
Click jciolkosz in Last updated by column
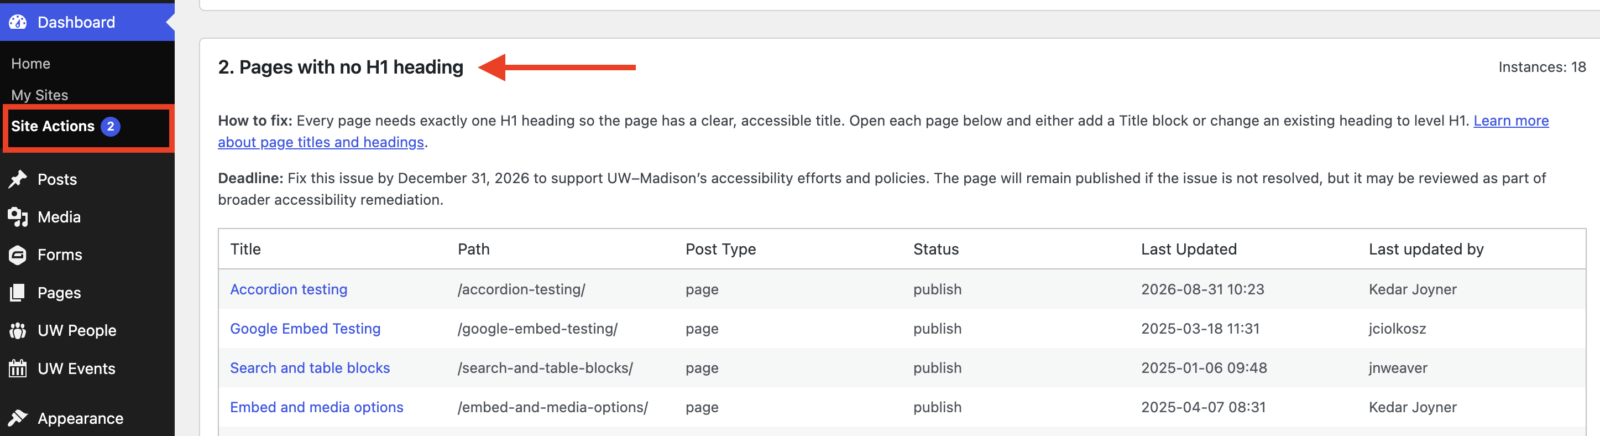coord(1397,328)
